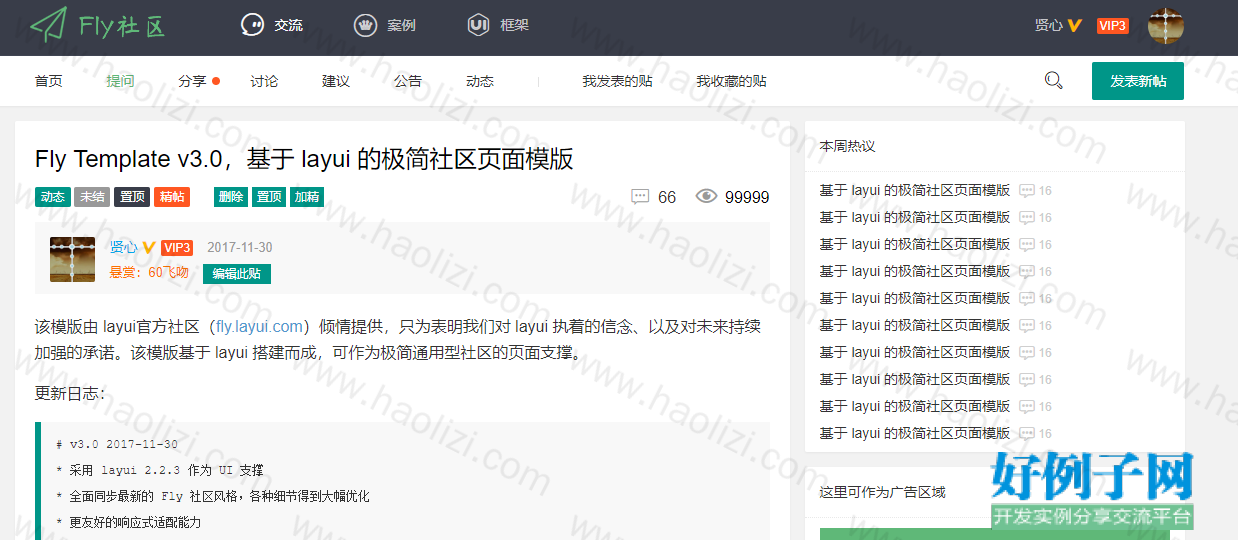Click the 悬赏：60飞吻 reward text

(149, 272)
